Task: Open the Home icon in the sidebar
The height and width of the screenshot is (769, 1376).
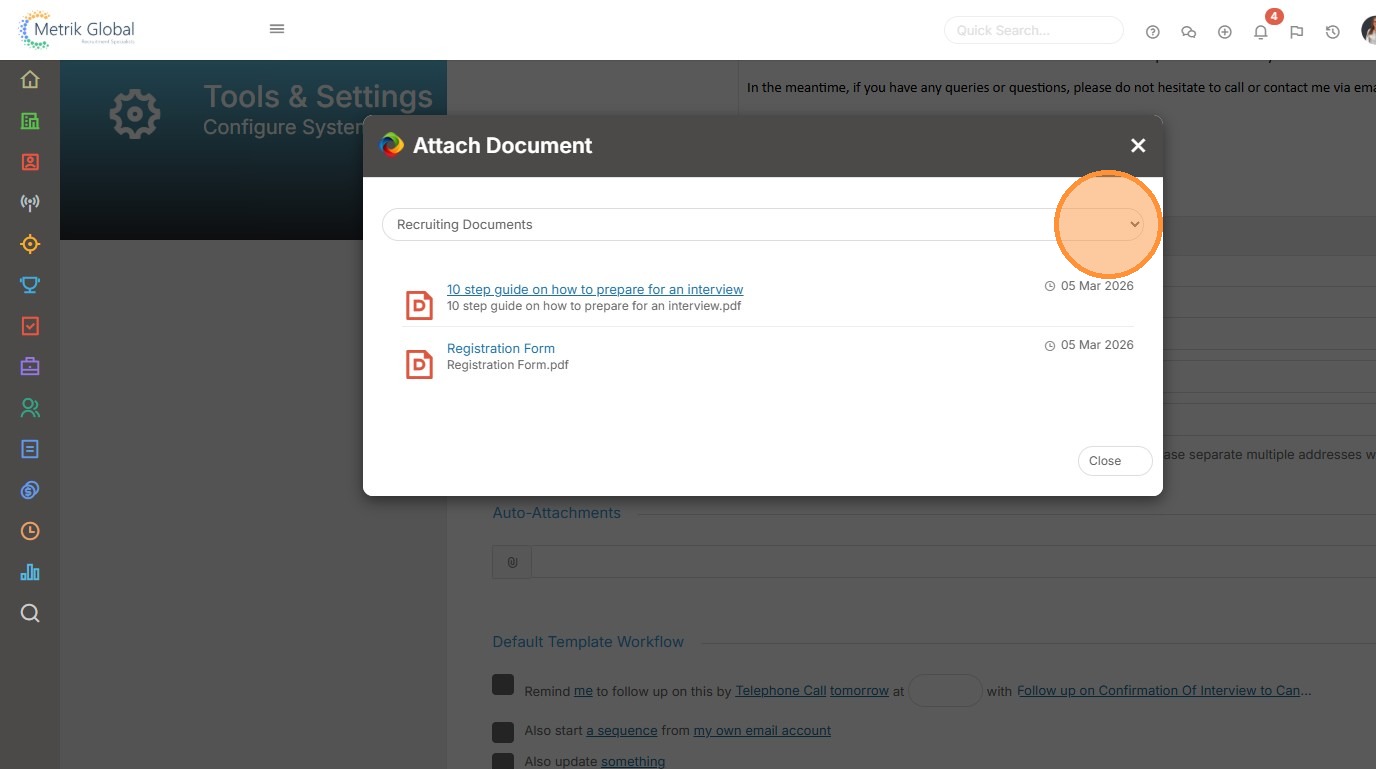Action: click(30, 80)
